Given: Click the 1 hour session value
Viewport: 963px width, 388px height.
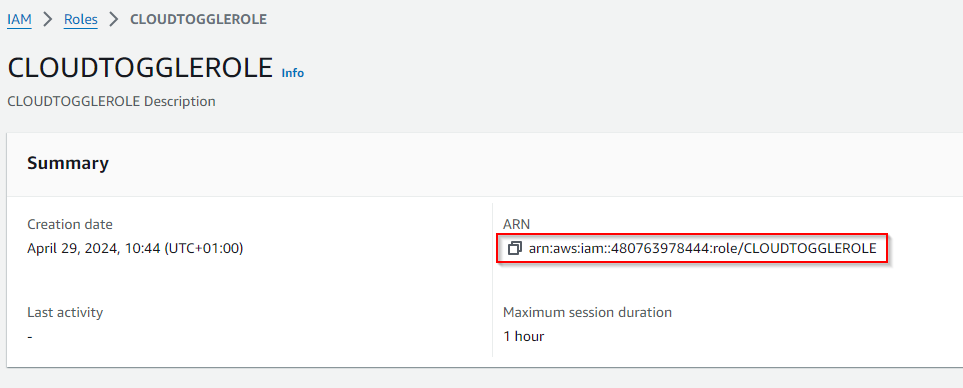Looking at the screenshot, I should 523,336.
